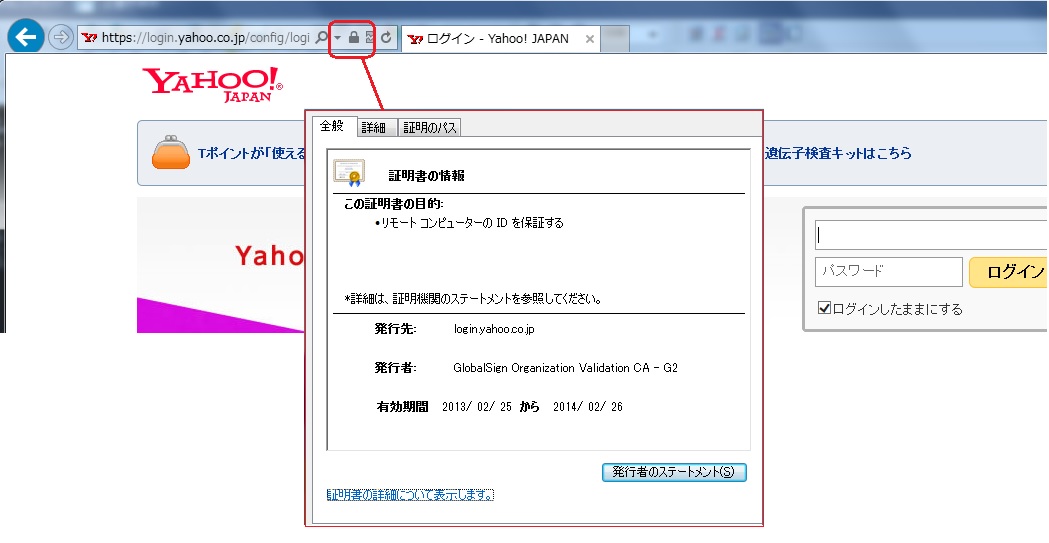Click the Yahoo favicon in address bar
The width and height of the screenshot is (1049, 543).
(x=89, y=38)
